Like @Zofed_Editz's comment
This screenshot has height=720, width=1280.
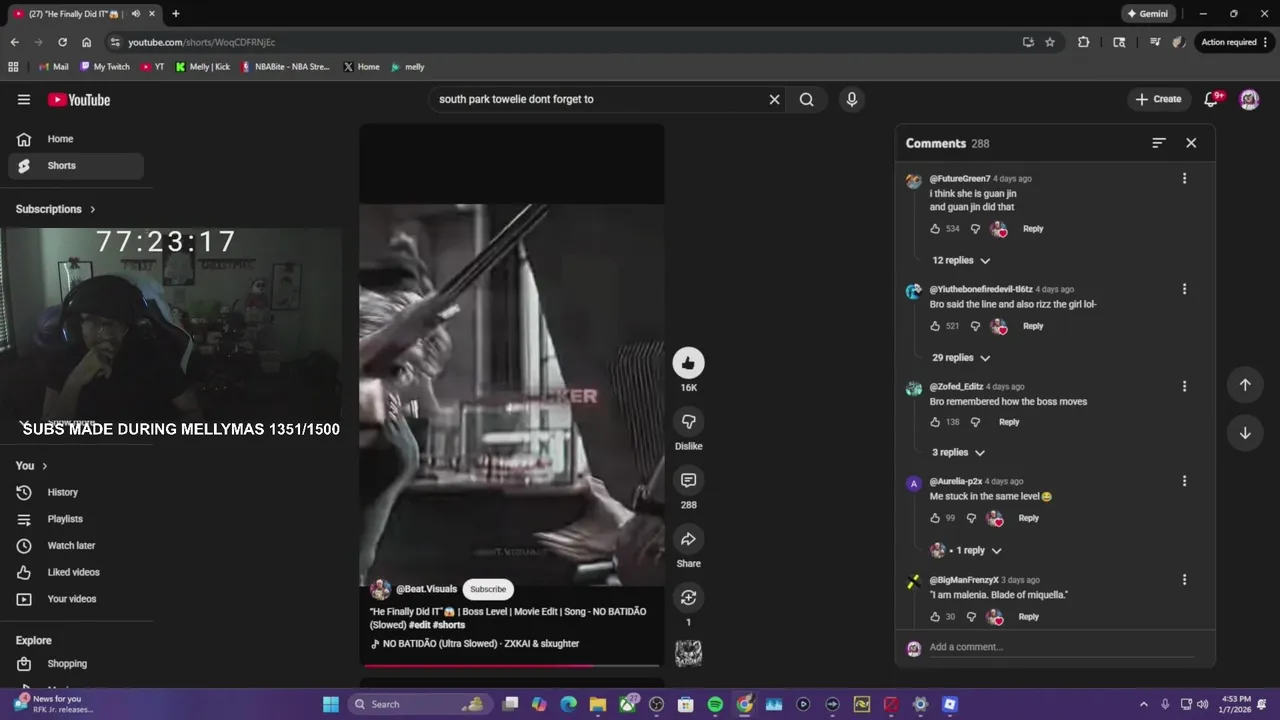coord(935,422)
